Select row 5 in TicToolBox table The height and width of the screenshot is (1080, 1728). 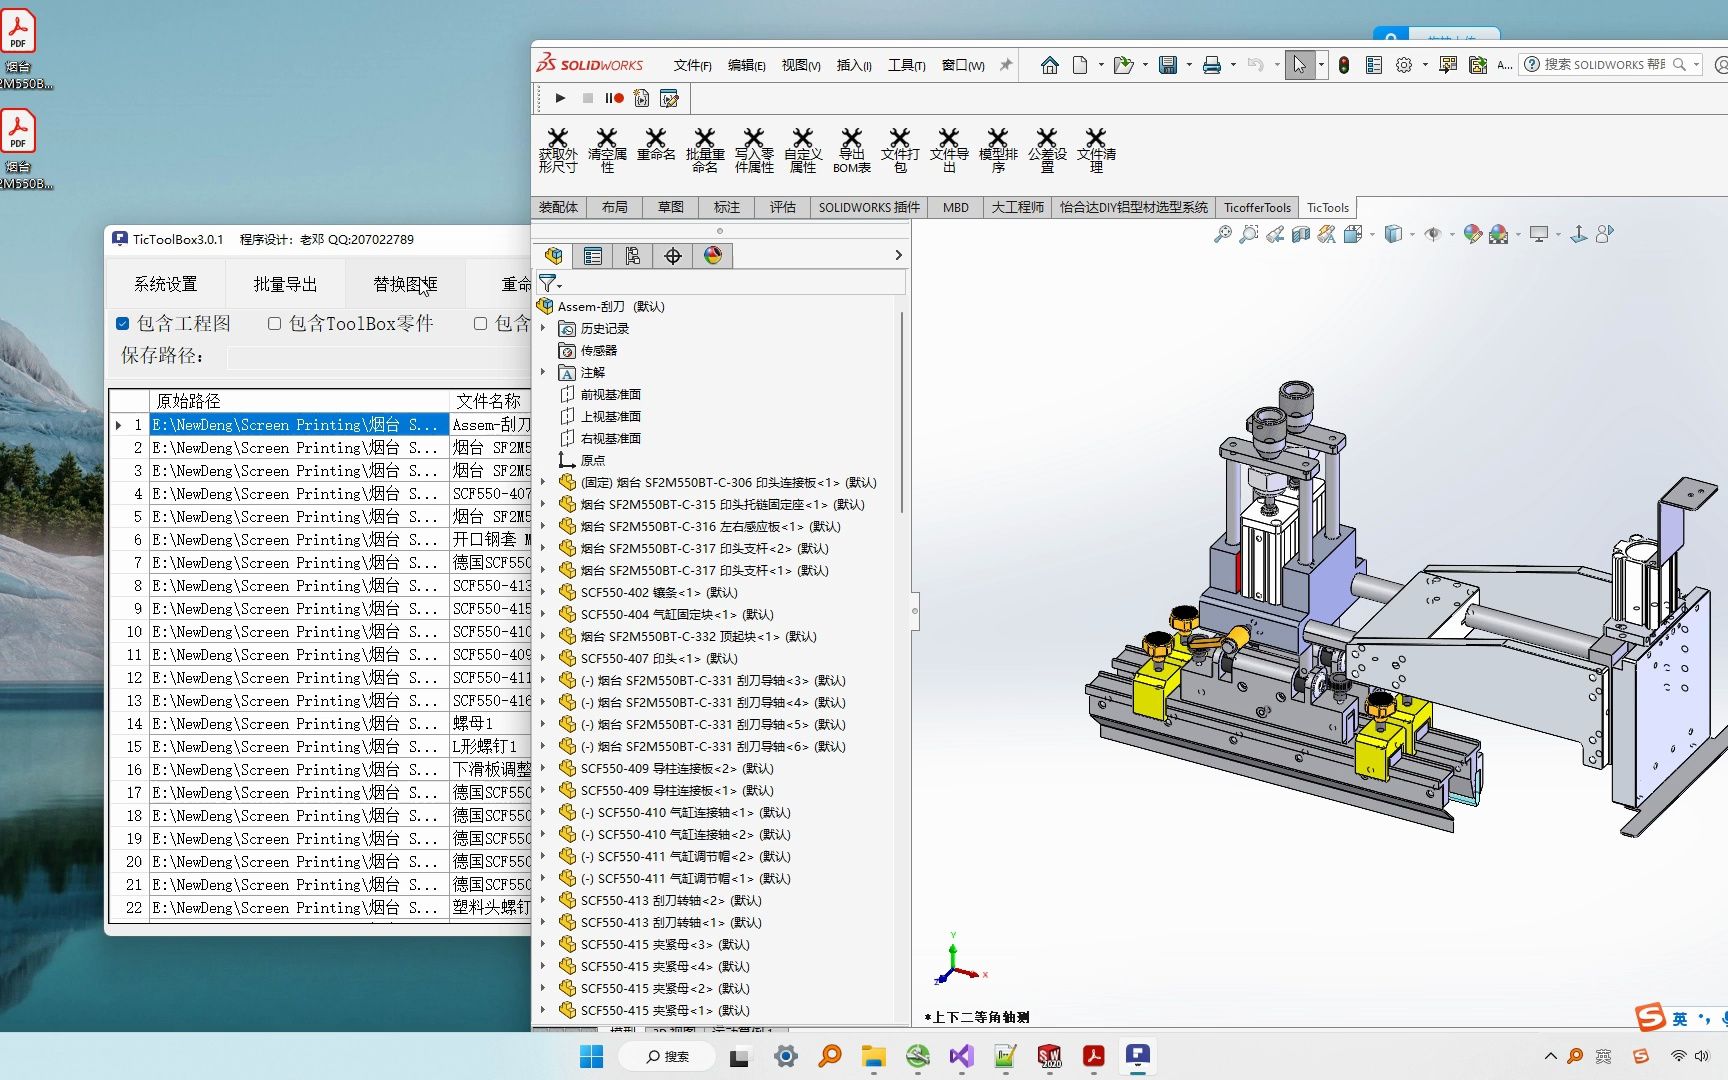coord(320,517)
